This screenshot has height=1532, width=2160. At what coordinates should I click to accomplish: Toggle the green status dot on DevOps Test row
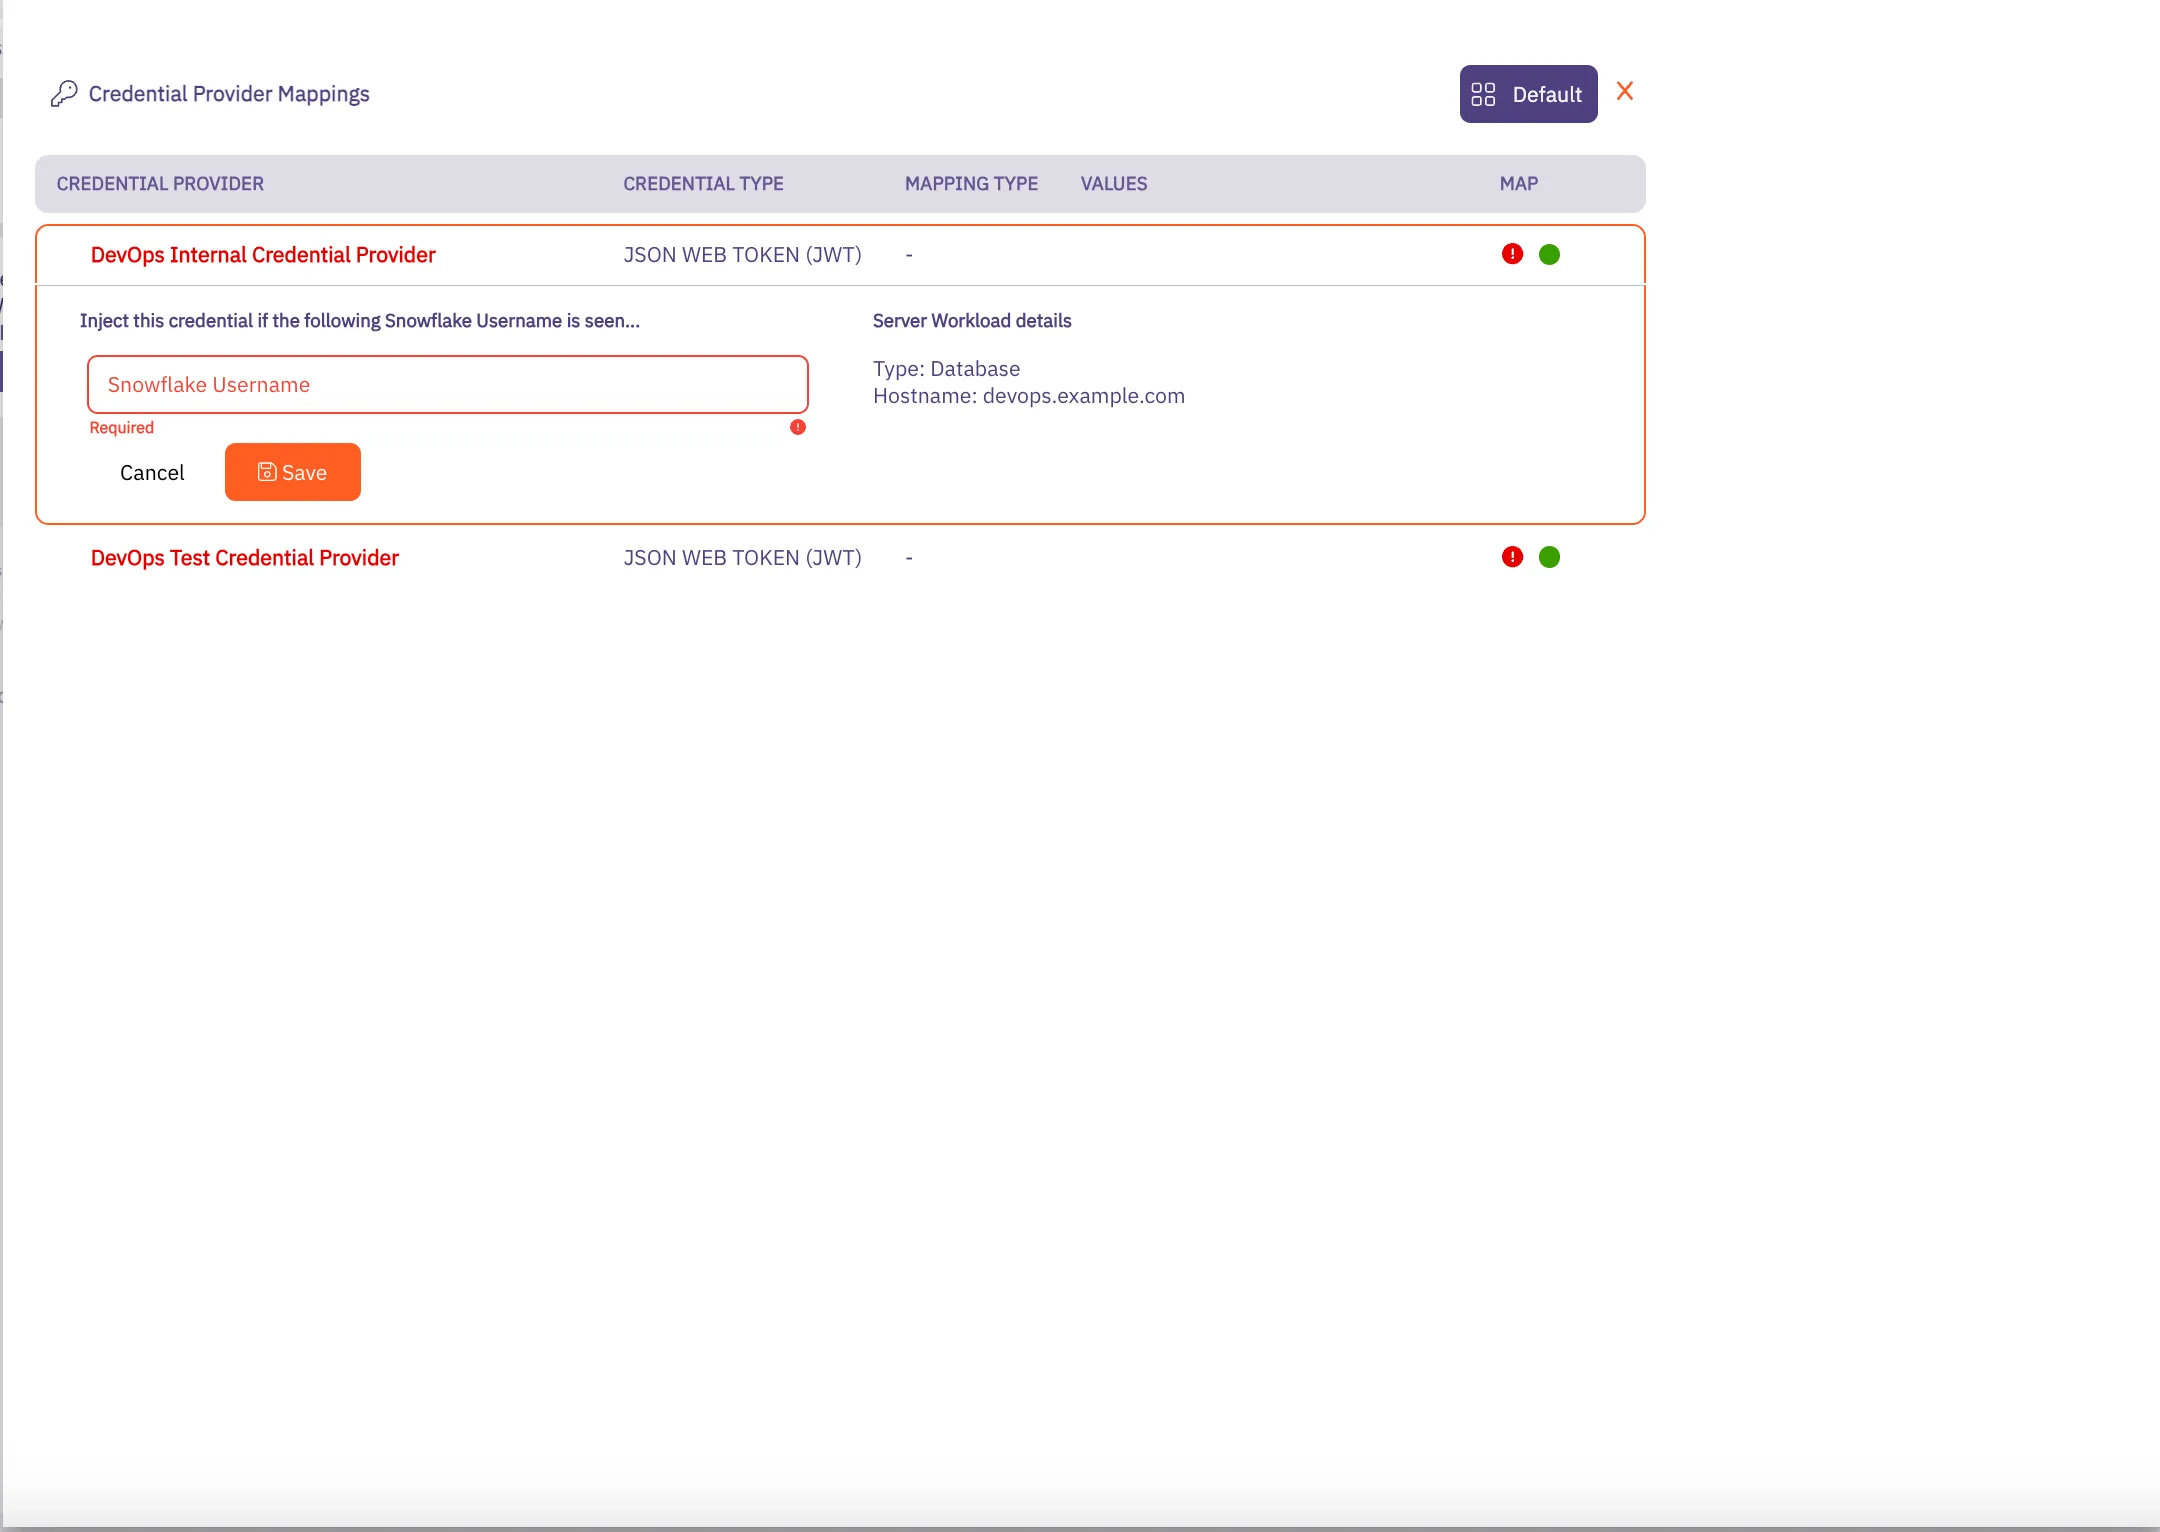(x=1549, y=556)
